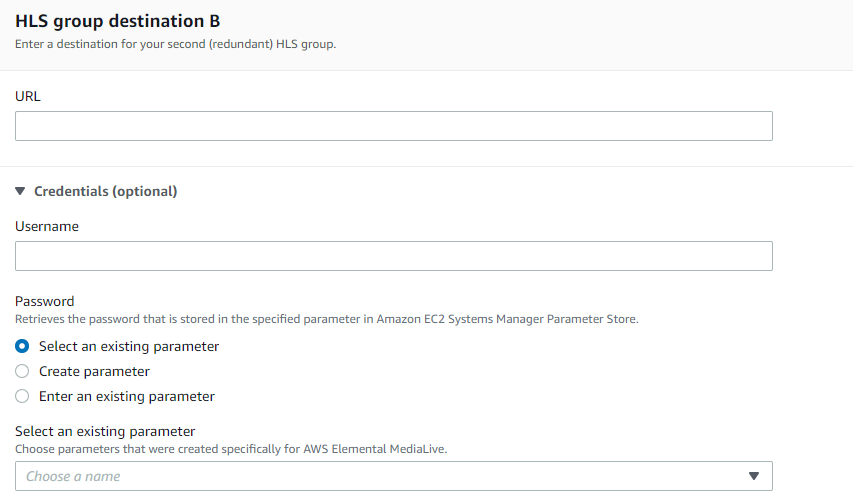Click the label text beside the selected radio
This screenshot has height=500, width=853.
point(129,347)
